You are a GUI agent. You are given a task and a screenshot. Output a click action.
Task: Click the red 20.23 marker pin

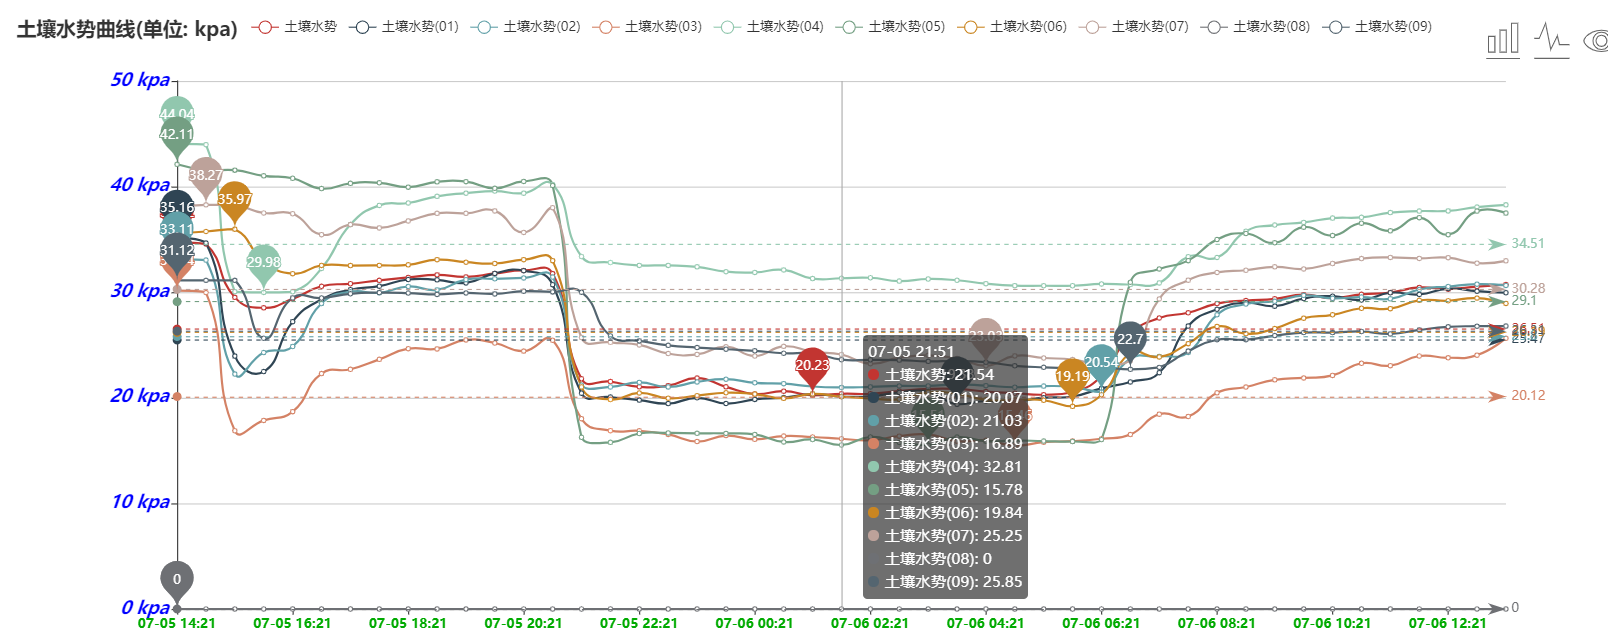(x=812, y=365)
